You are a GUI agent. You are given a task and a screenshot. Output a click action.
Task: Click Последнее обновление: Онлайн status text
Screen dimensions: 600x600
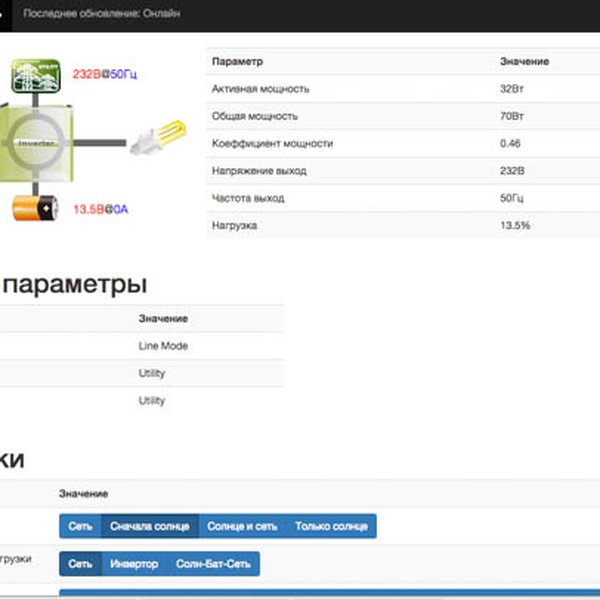click(x=101, y=14)
